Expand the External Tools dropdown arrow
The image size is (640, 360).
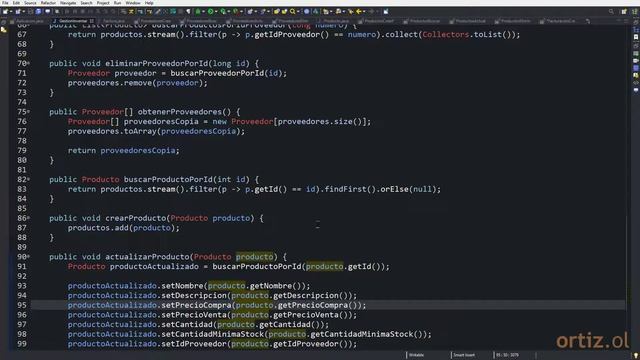click(242, 11)
